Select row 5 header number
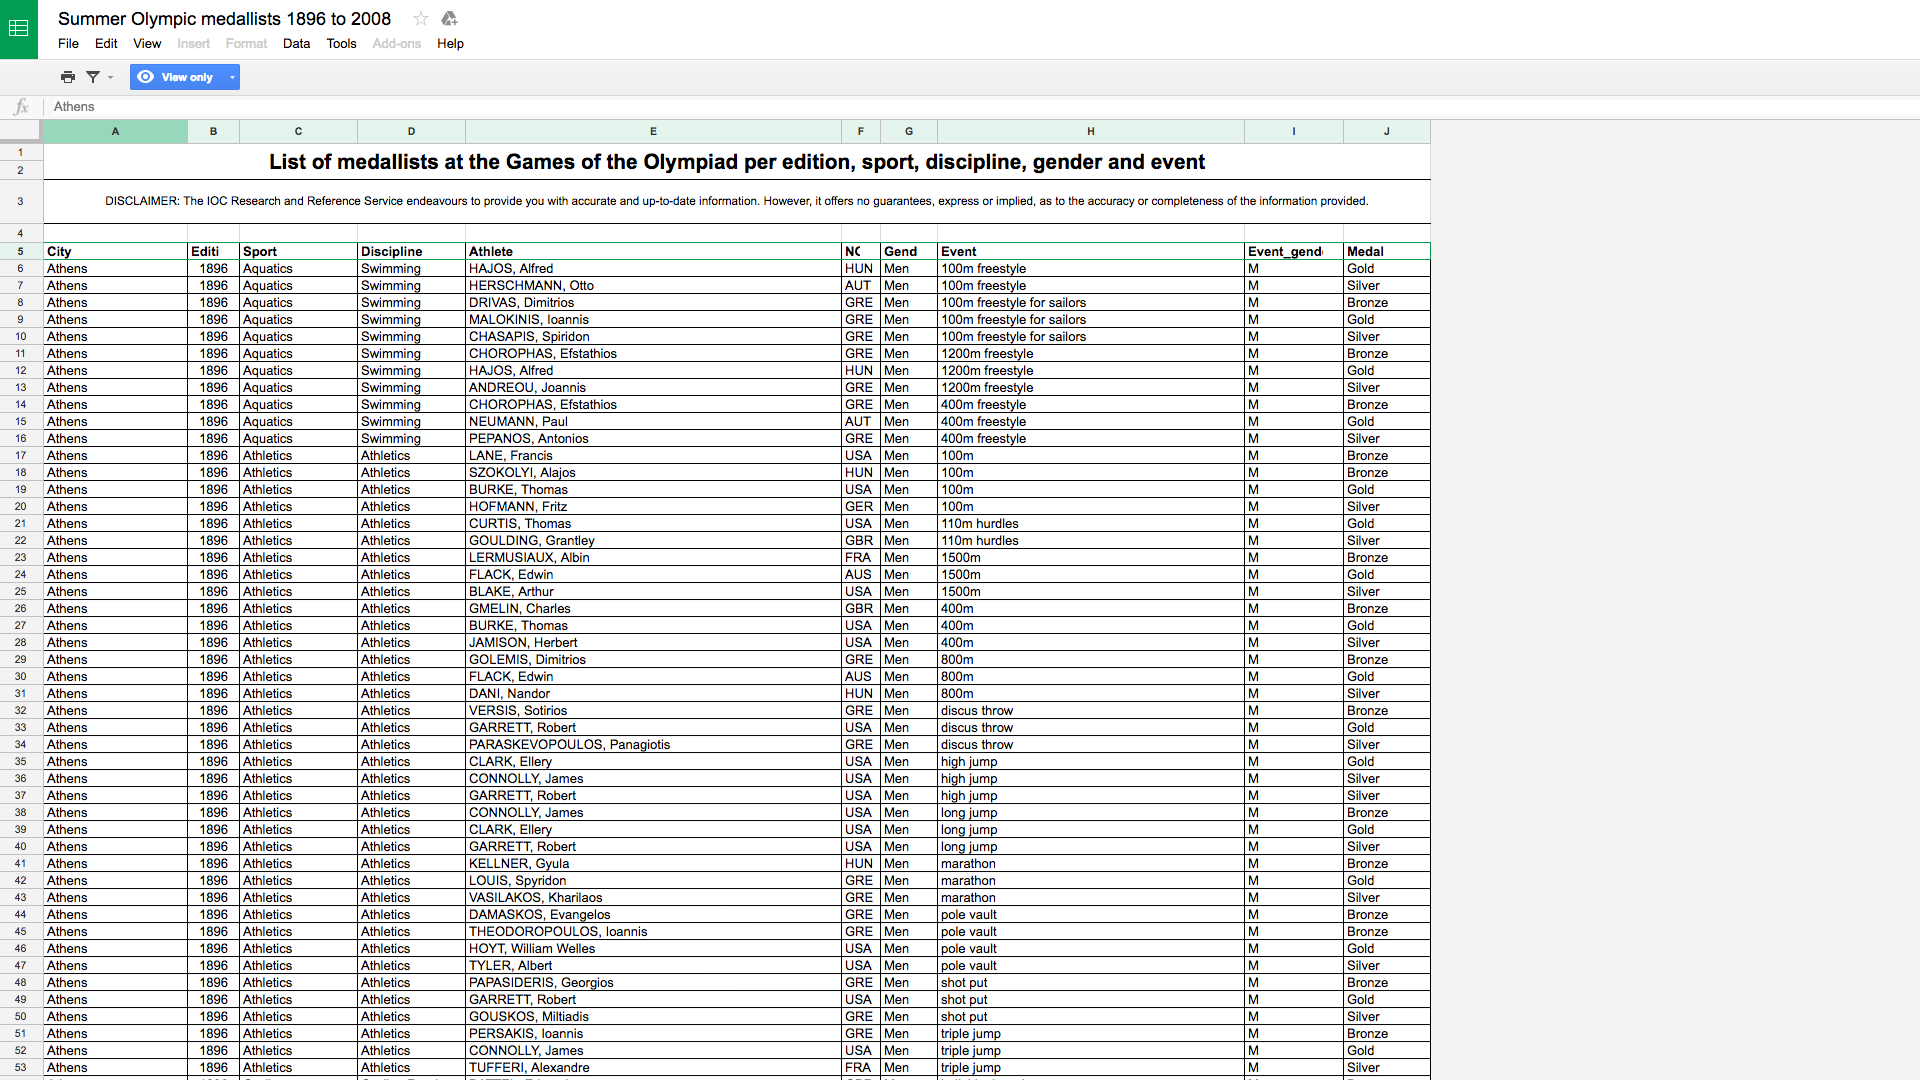Viewport: 1920px width, 1080px height. tap(20, 251)
